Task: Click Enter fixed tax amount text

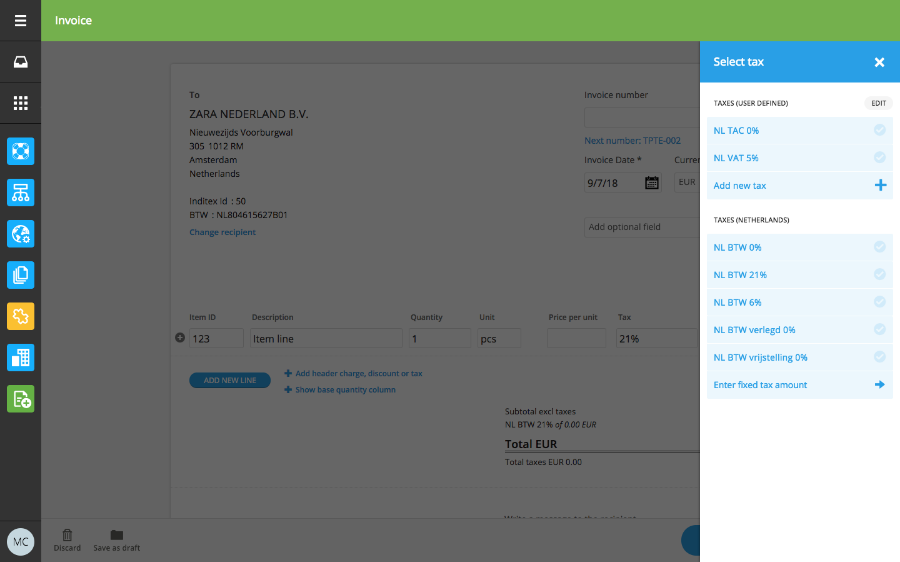Action: point(760,385)
